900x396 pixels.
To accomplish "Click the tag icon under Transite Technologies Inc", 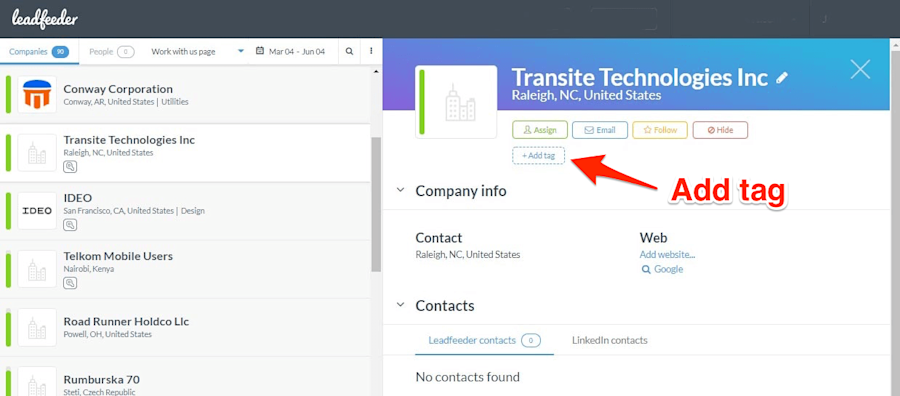I will [x=70, y=166].
